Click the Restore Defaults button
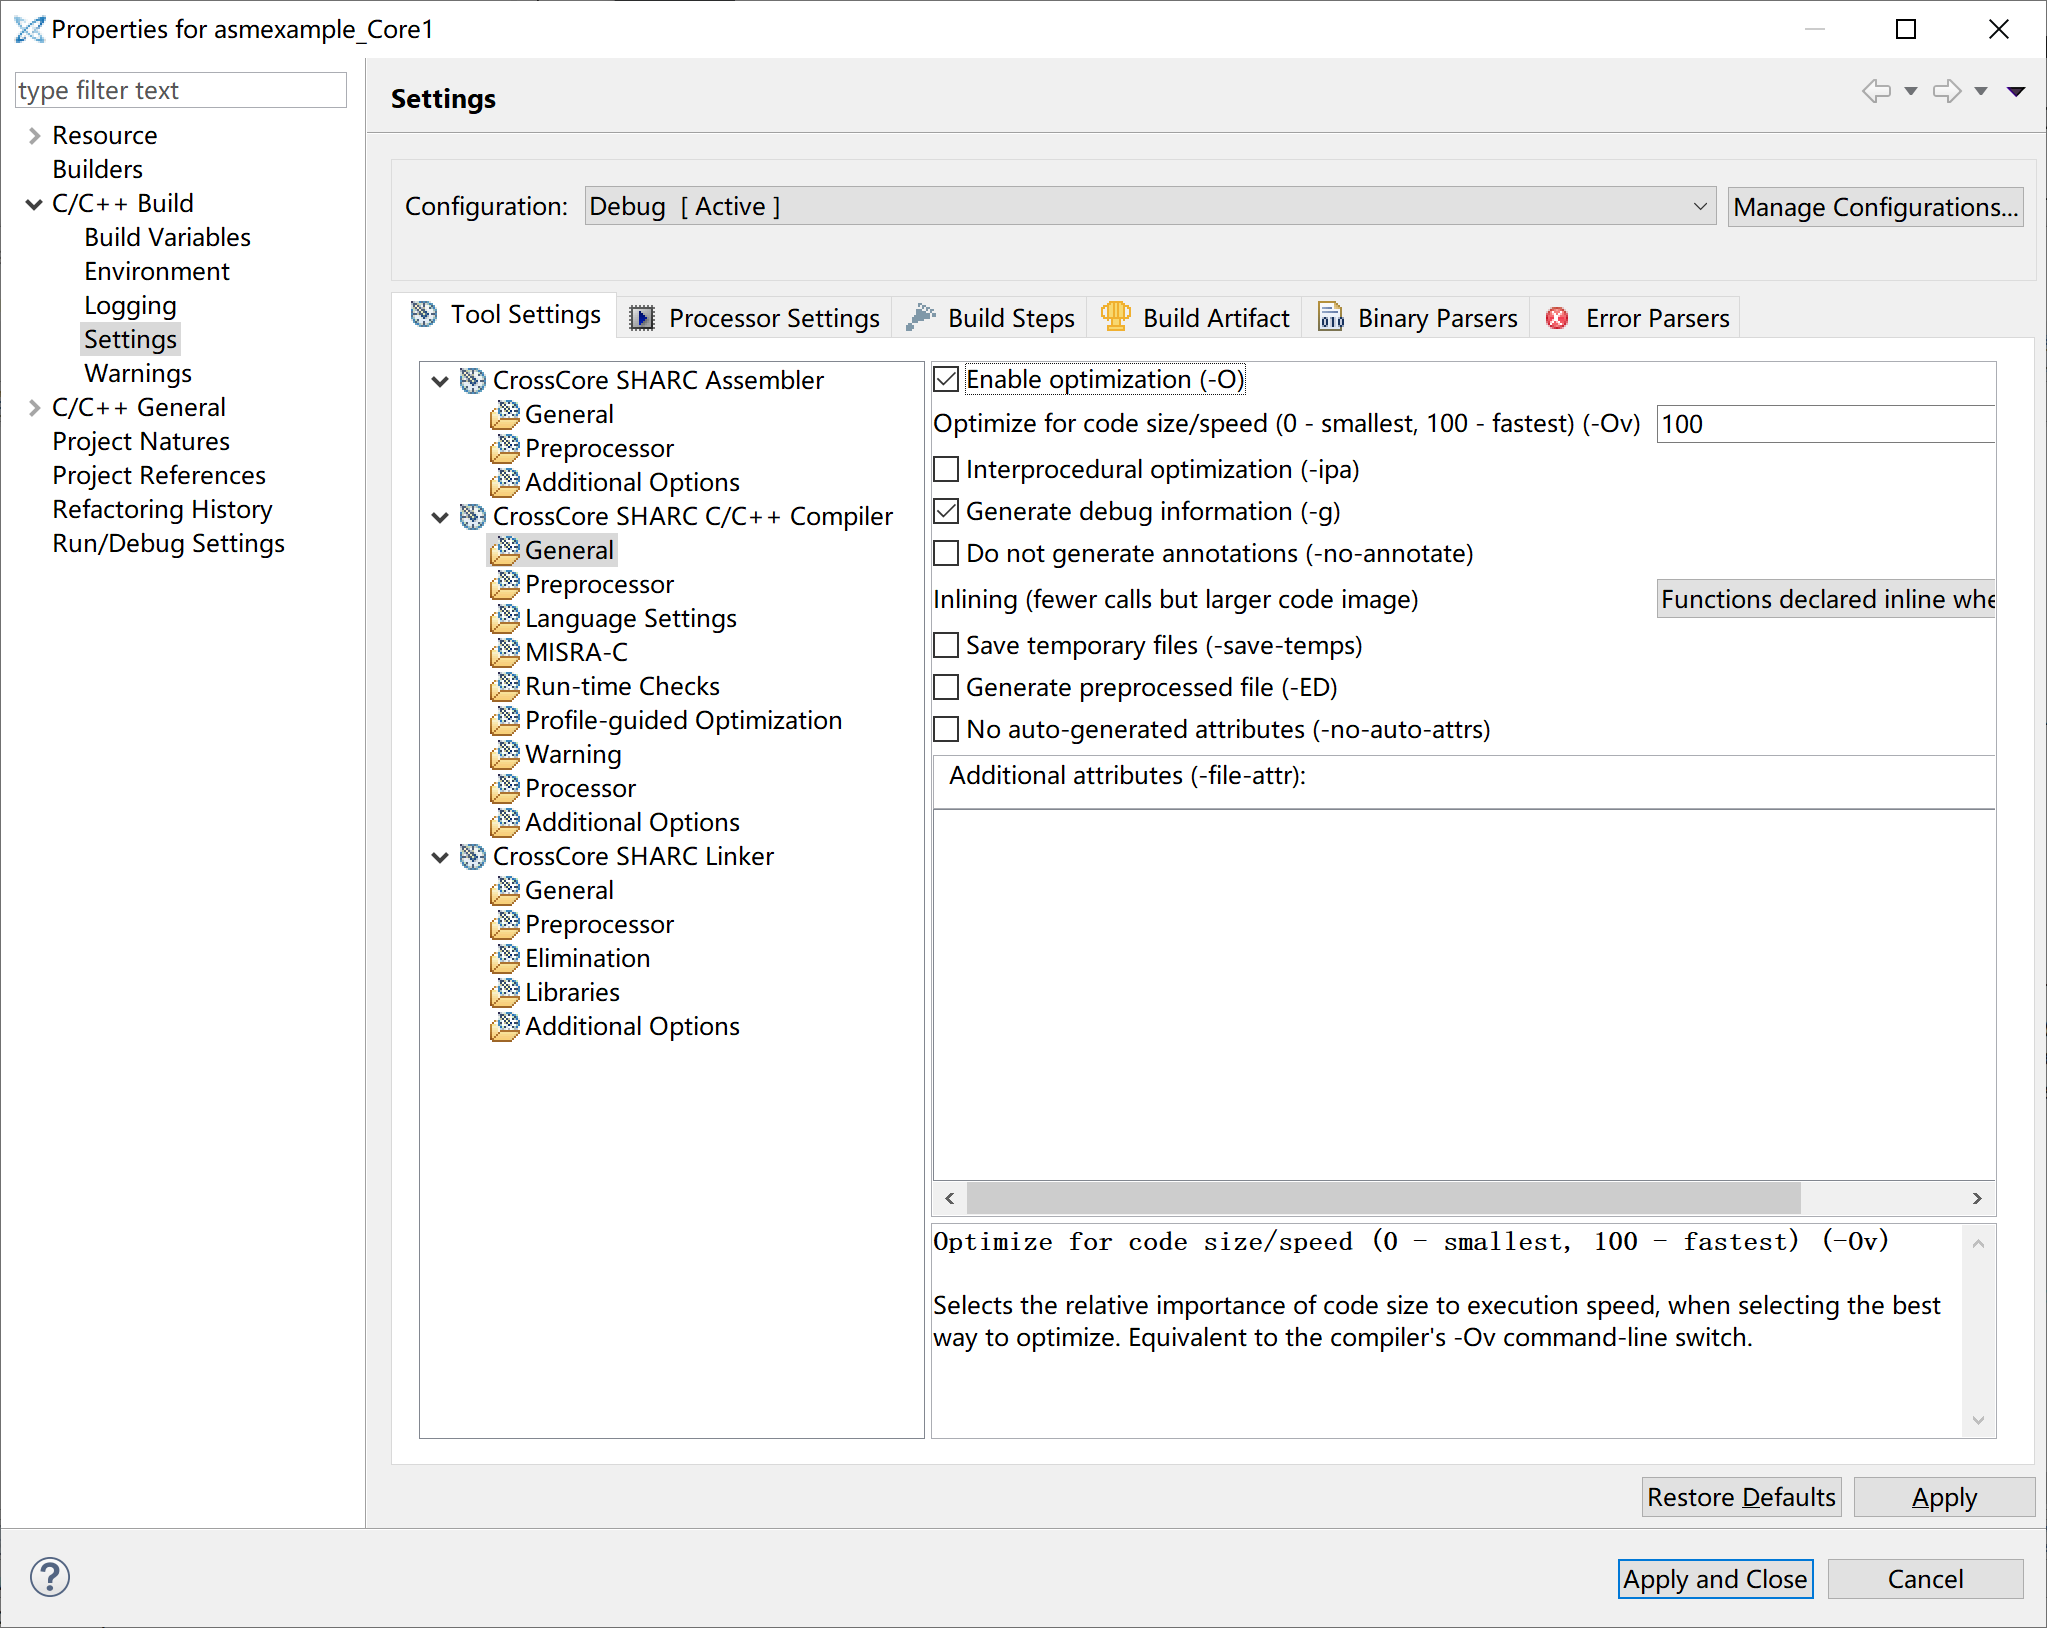The image size is (2047, 1628). [x=1740, y=1497]
